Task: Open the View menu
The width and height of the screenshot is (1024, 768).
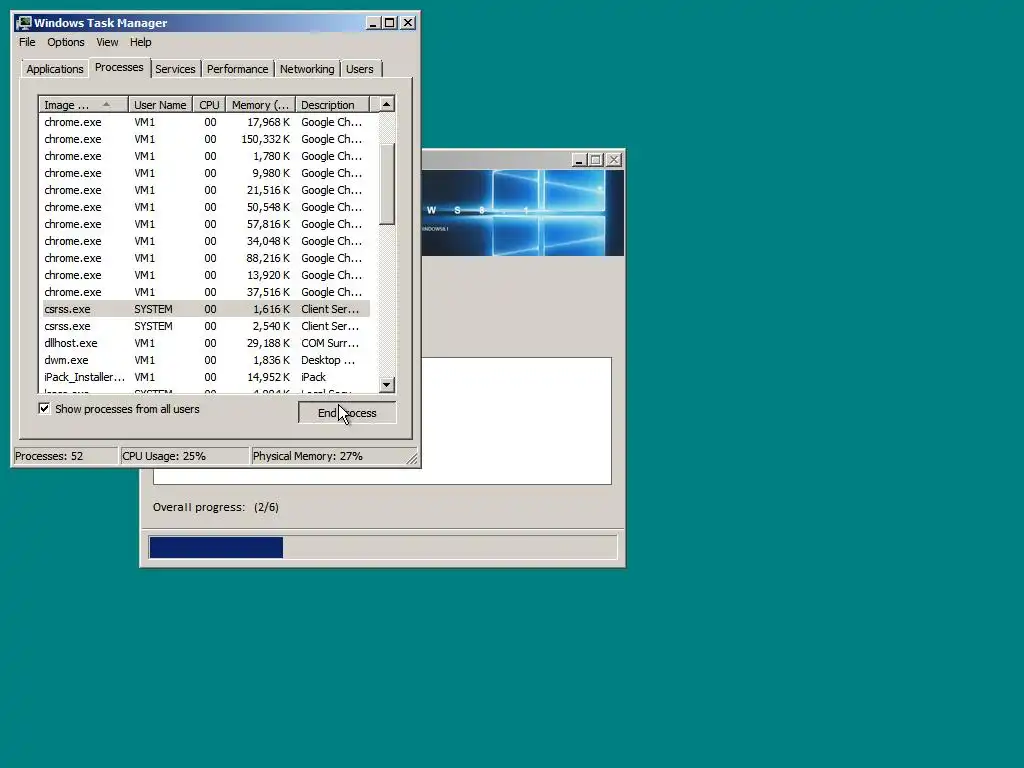Action: pos(107,42)
